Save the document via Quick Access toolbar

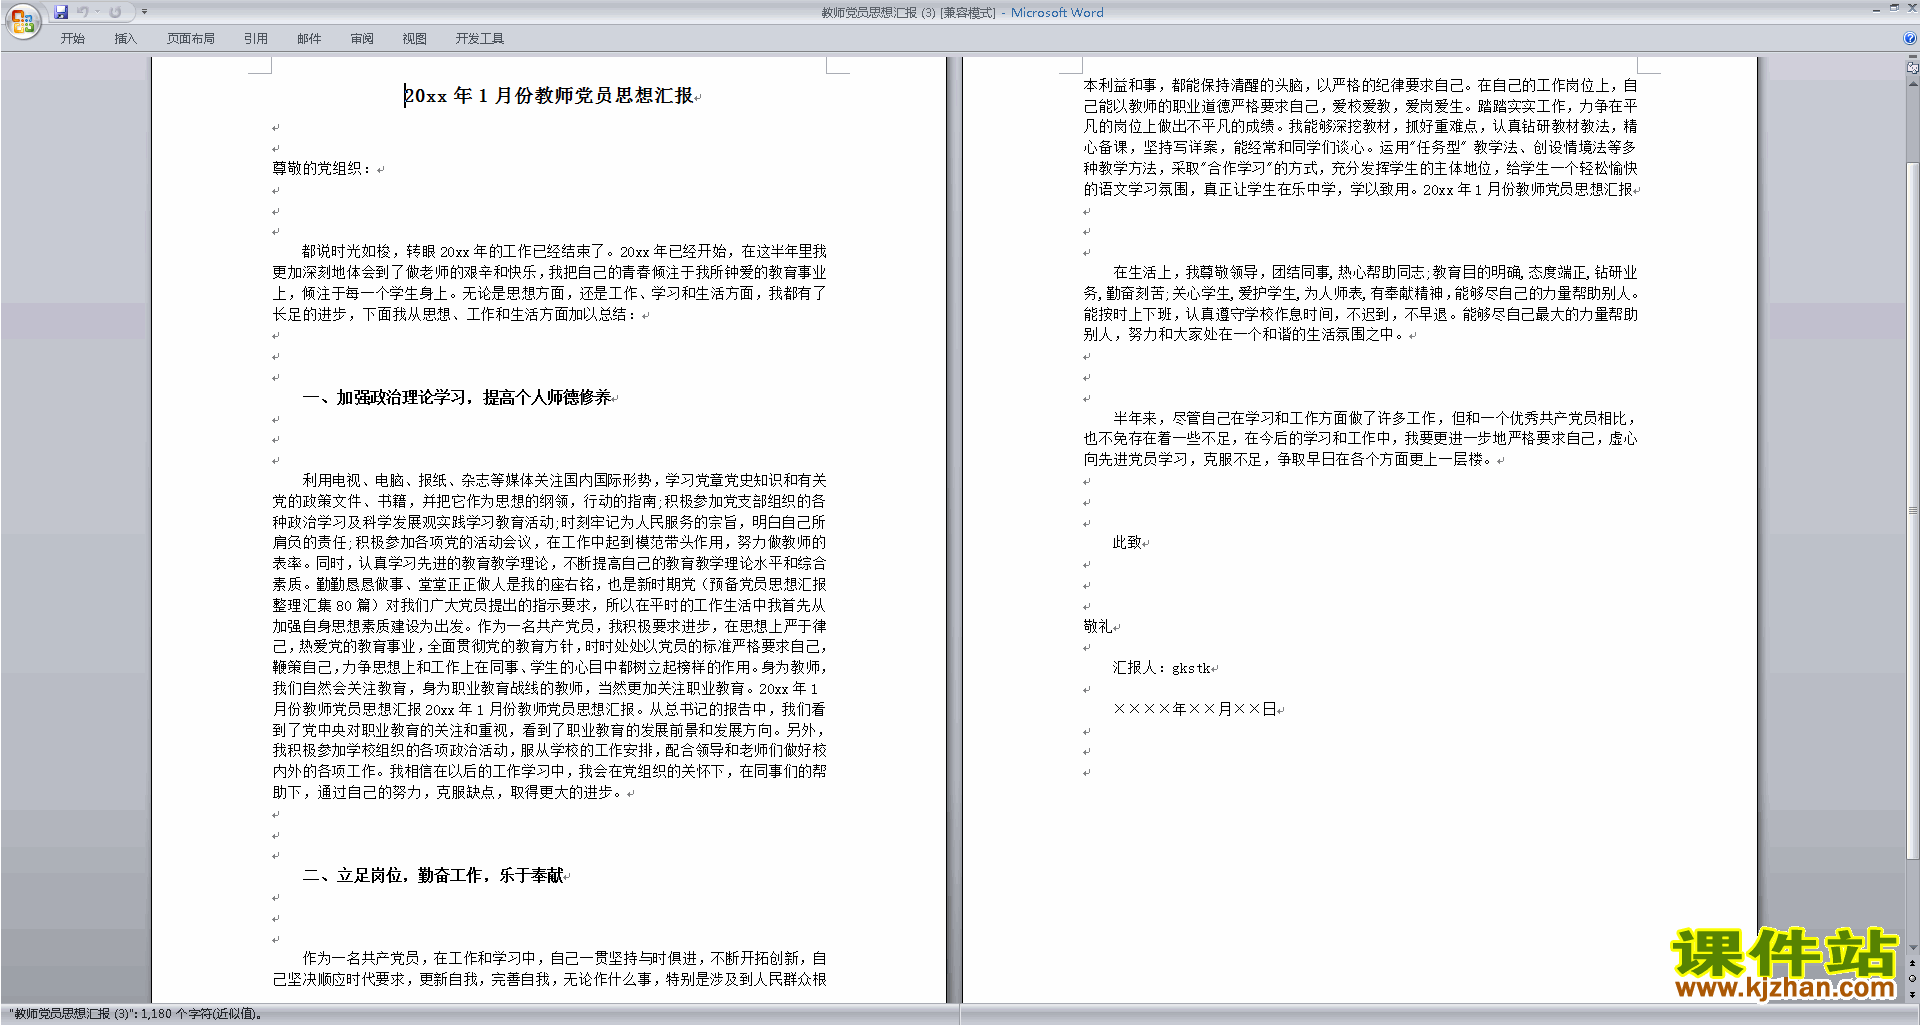coord(61,12)
